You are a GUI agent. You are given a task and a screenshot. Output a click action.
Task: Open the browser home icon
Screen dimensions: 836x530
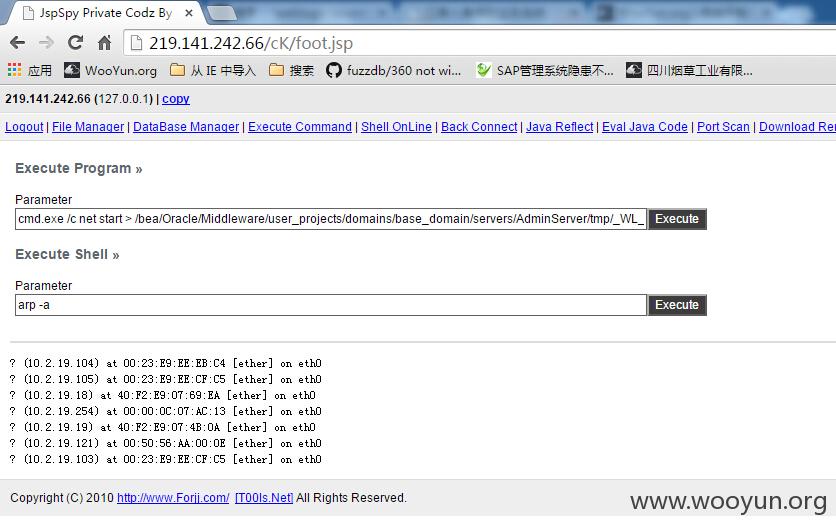pyautogui.click(x=104, y=43)
